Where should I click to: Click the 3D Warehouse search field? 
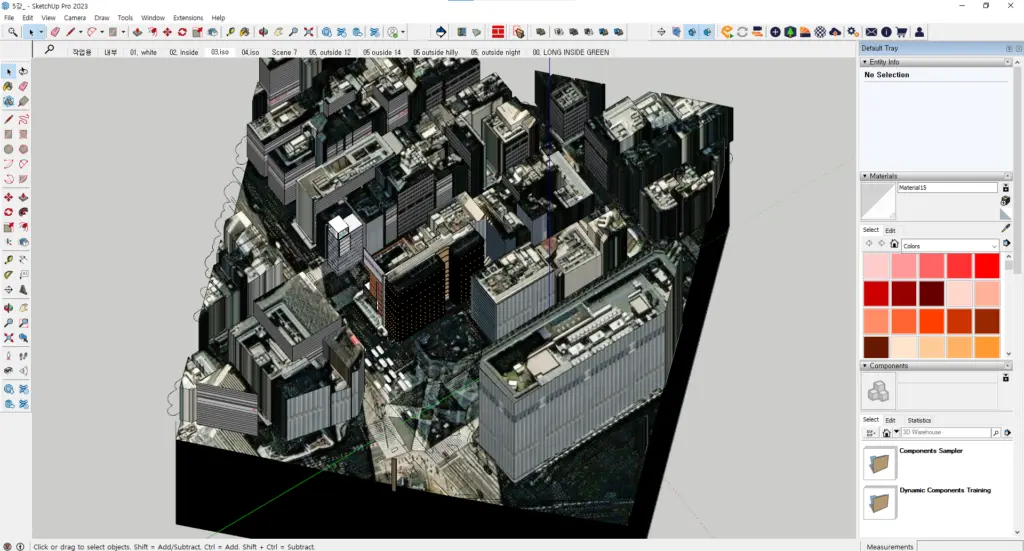946,433
